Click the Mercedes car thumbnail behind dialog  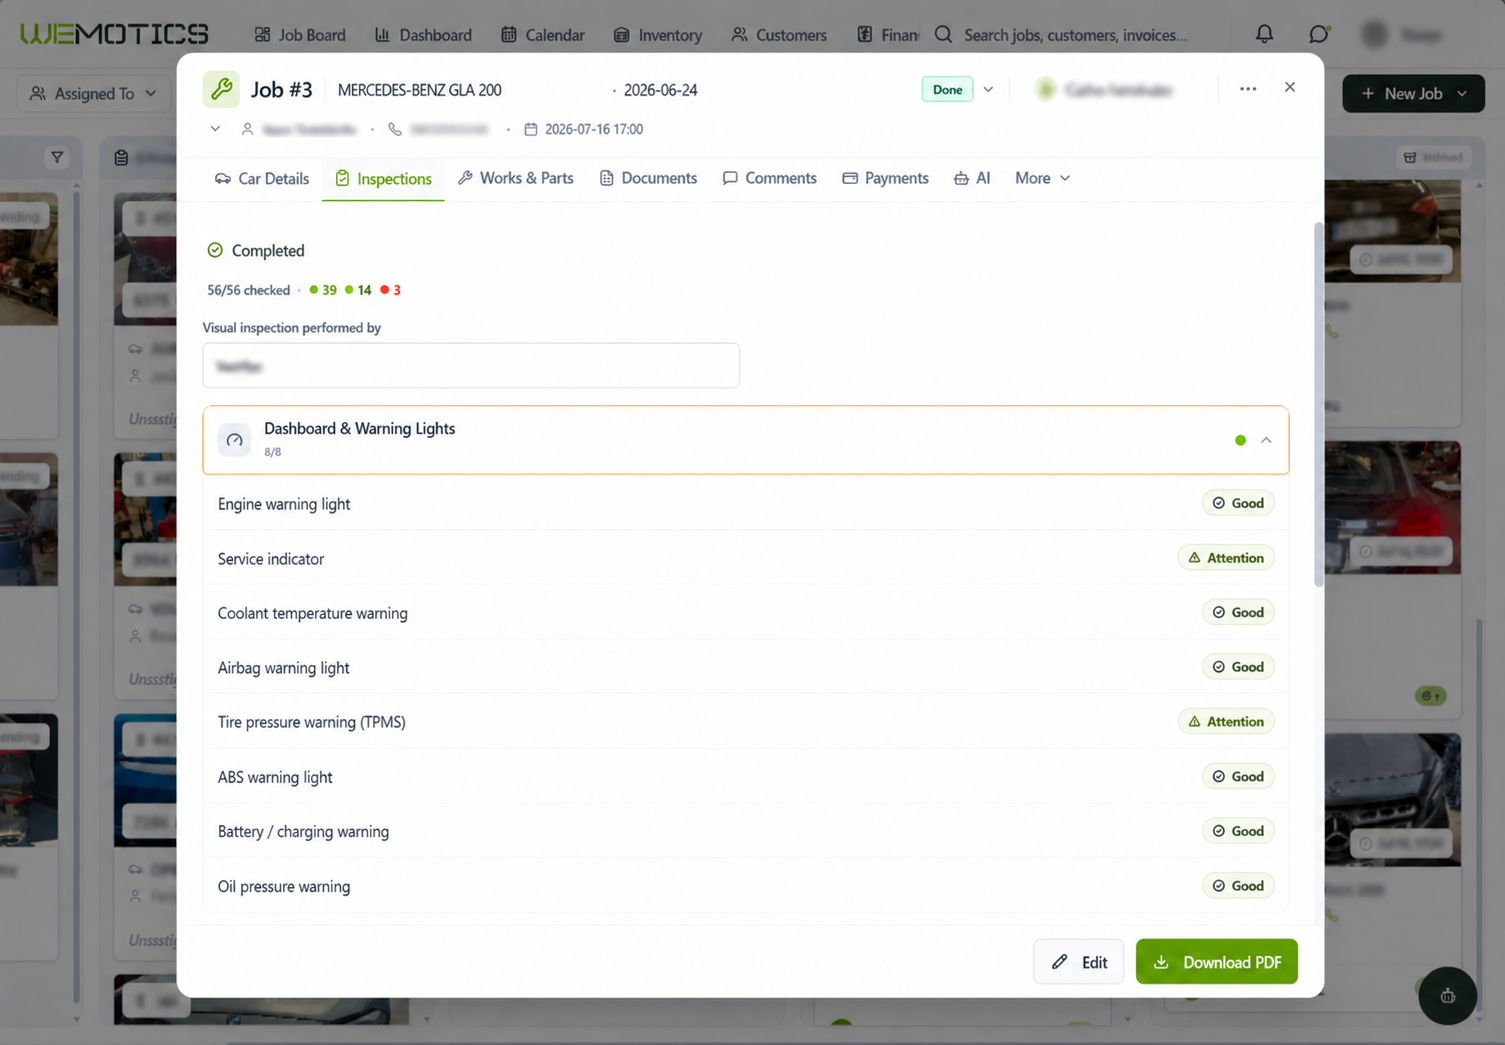coord(1392,799)
